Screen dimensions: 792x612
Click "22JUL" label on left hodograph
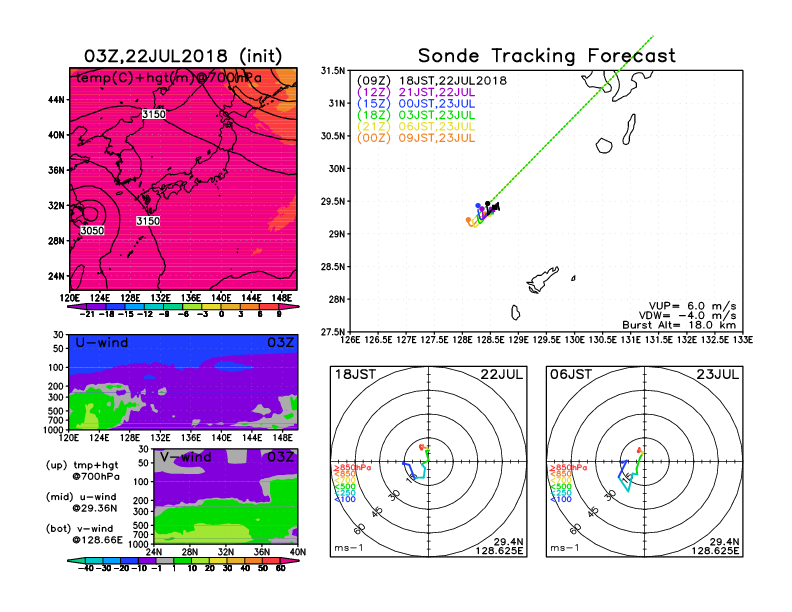(x=502, y=375)
